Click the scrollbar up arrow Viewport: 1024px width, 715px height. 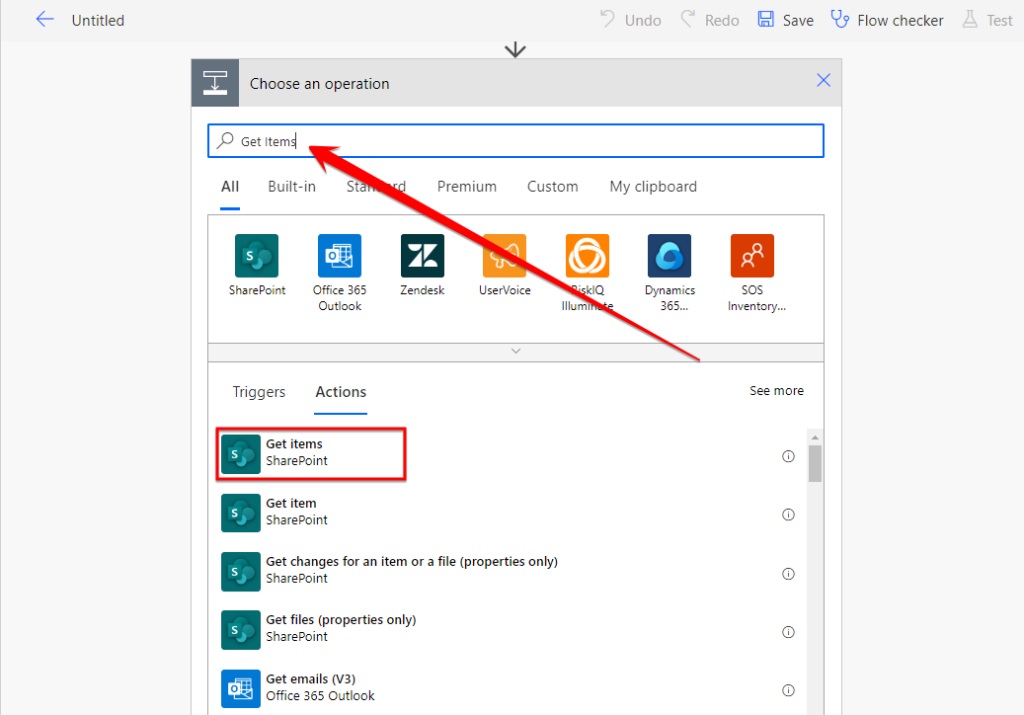(814, 437)
